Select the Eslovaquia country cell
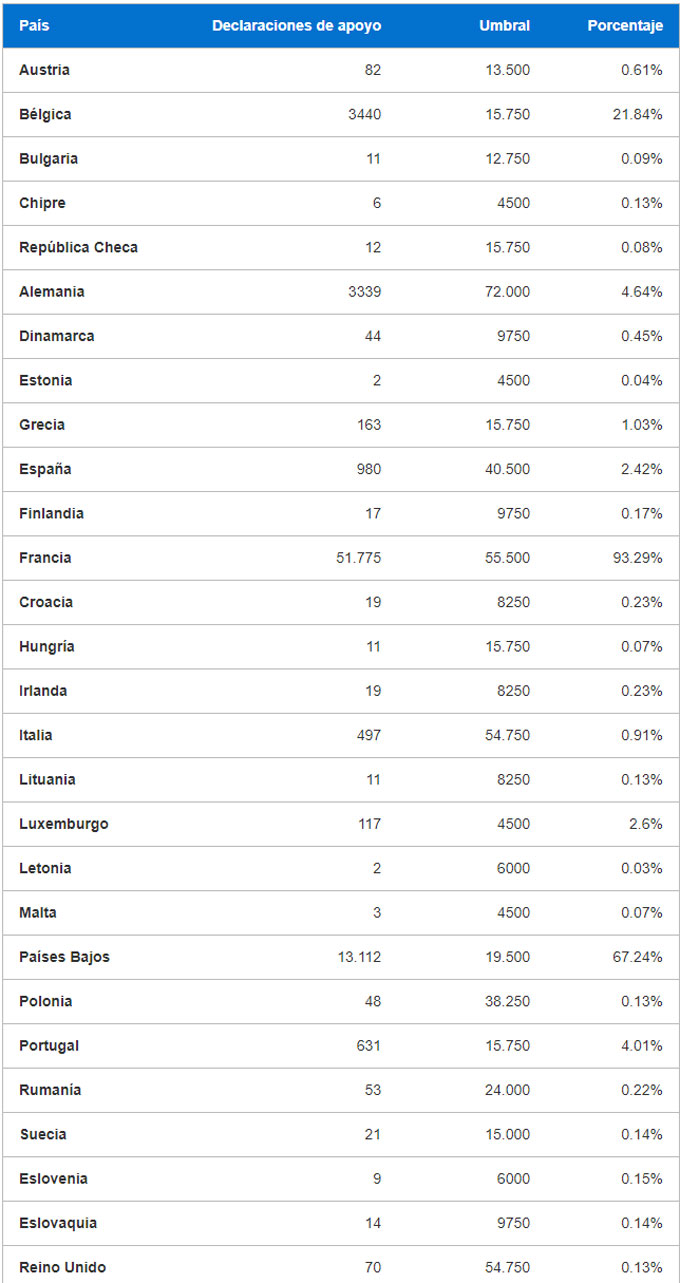This screenshot has height=1283, width=680. coord(58,1223)
